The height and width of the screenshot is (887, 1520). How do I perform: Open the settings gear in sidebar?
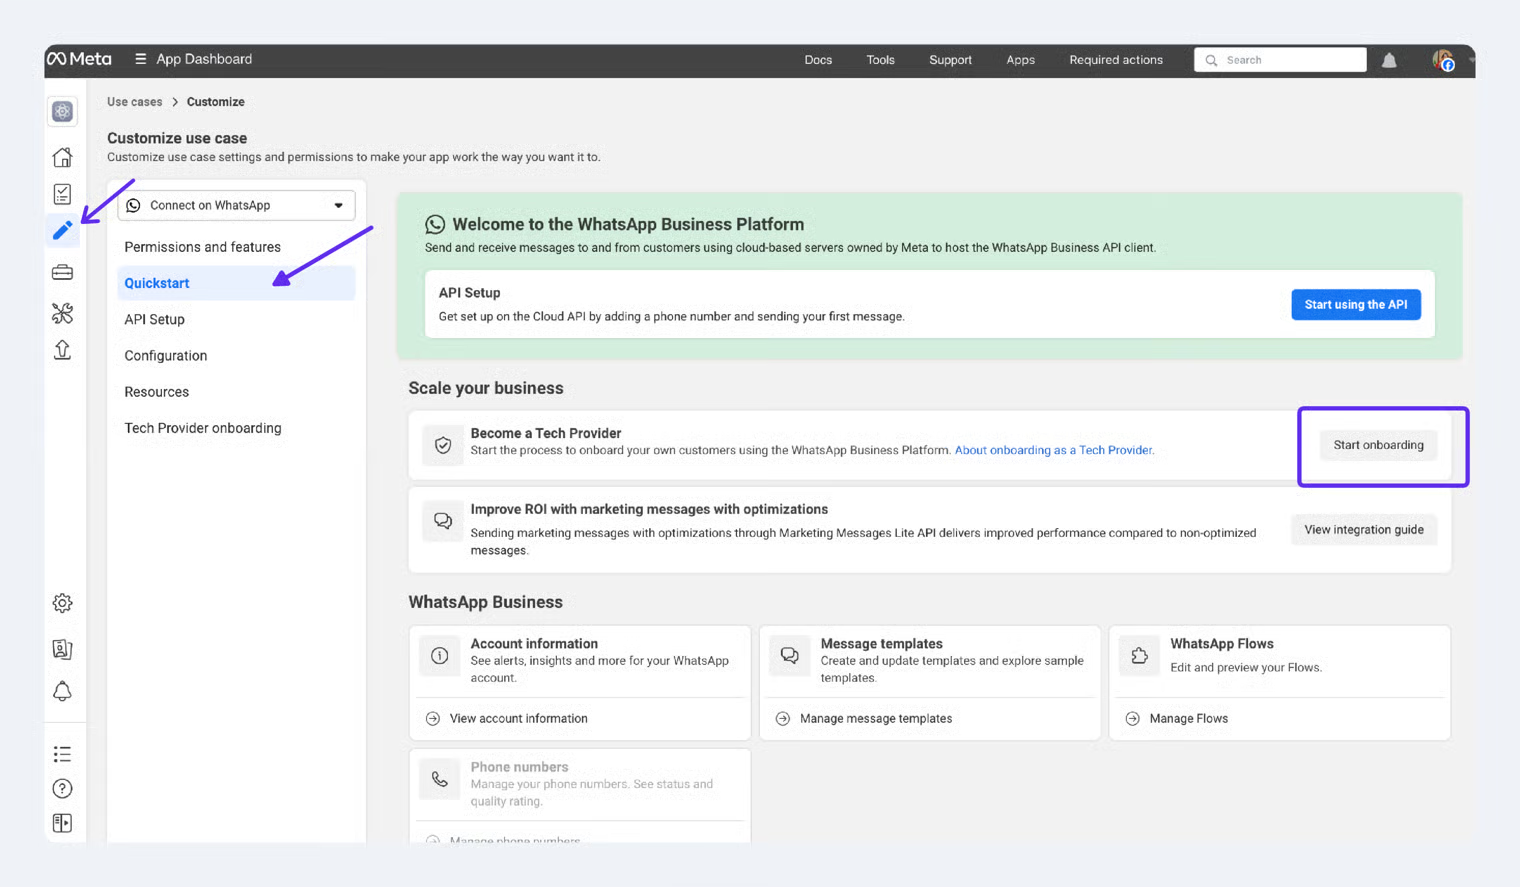62,603
